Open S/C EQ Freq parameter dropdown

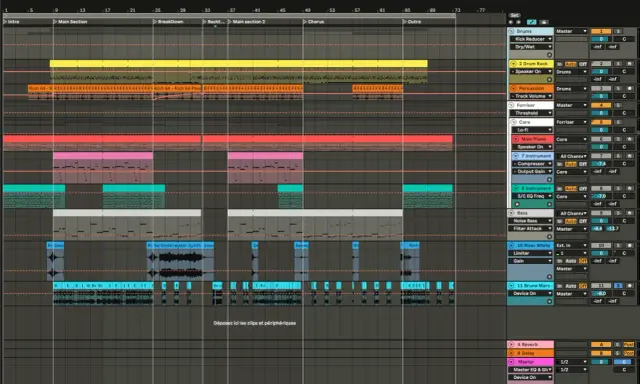532,196
